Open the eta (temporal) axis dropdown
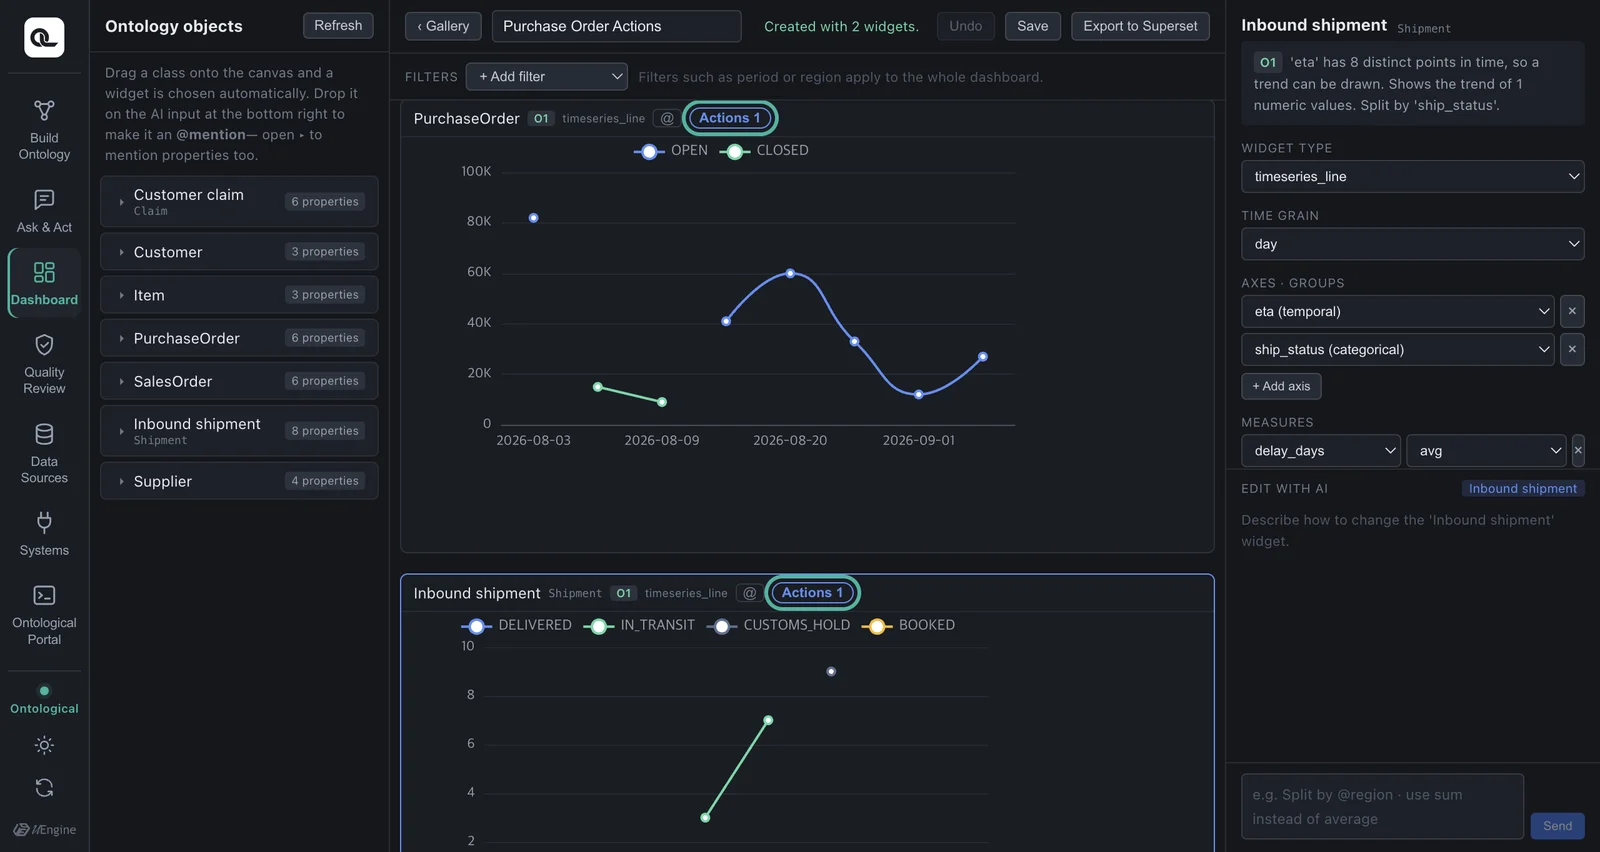Viewport: 1600px width, 852px height. pyautogui.click(x=1398, y=311)
